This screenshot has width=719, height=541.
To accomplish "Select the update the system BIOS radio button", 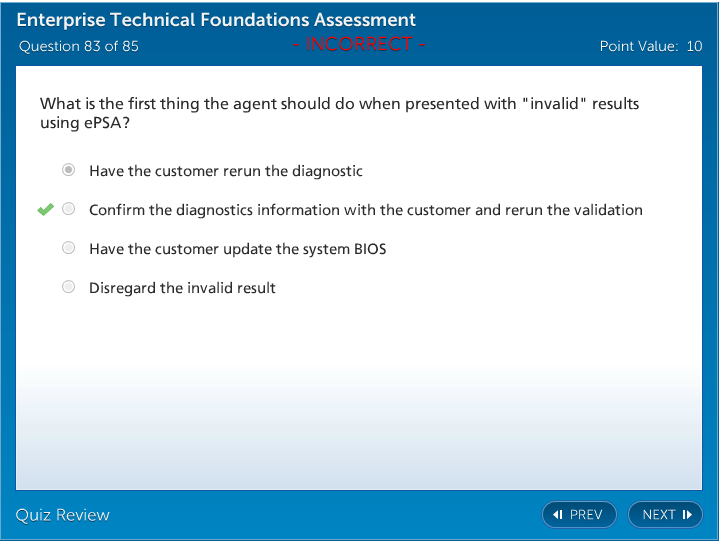I will [68, 248].
